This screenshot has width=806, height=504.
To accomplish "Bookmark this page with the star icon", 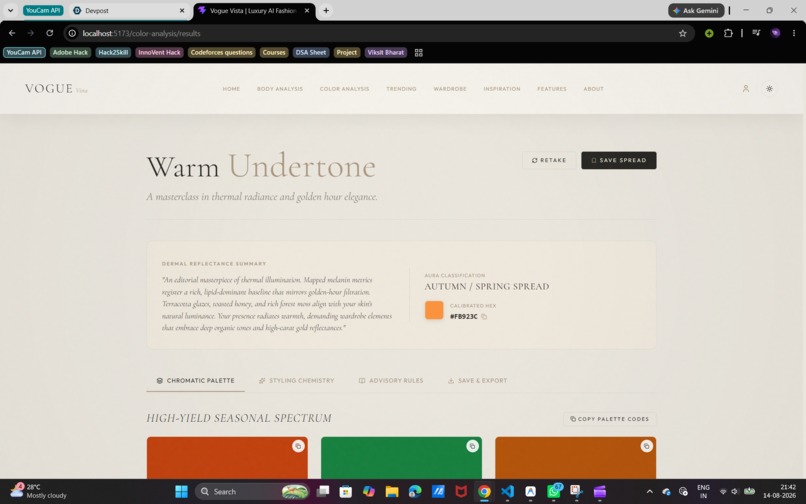I will pos(682,33).
